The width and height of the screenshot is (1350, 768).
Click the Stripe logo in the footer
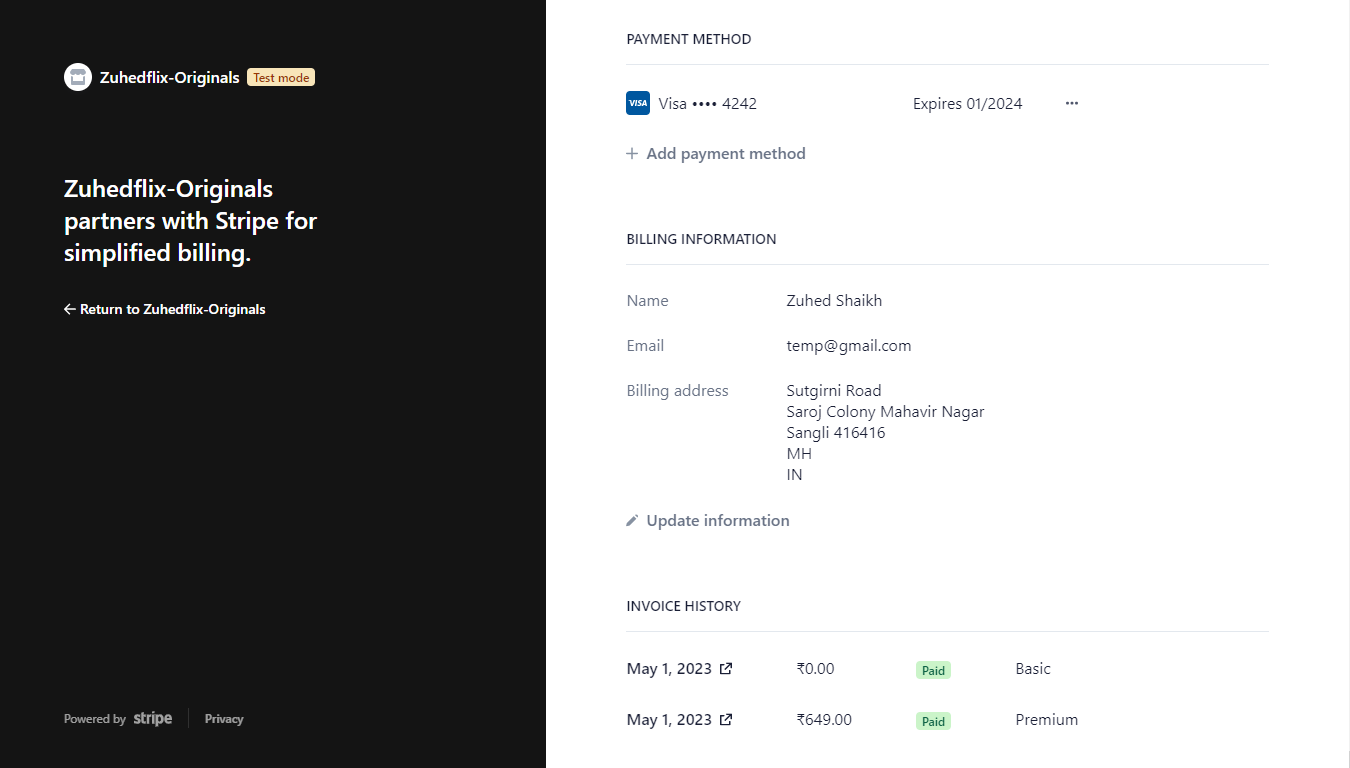tap(153, 718)
